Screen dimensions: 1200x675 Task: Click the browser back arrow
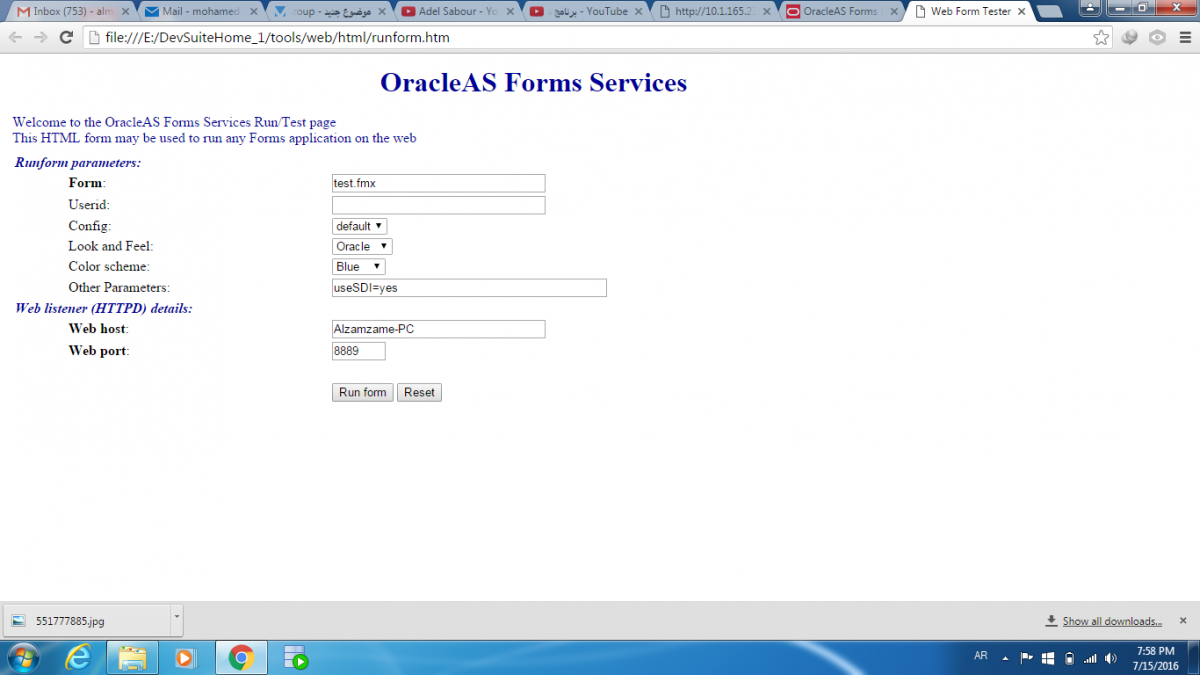(15, 37)
